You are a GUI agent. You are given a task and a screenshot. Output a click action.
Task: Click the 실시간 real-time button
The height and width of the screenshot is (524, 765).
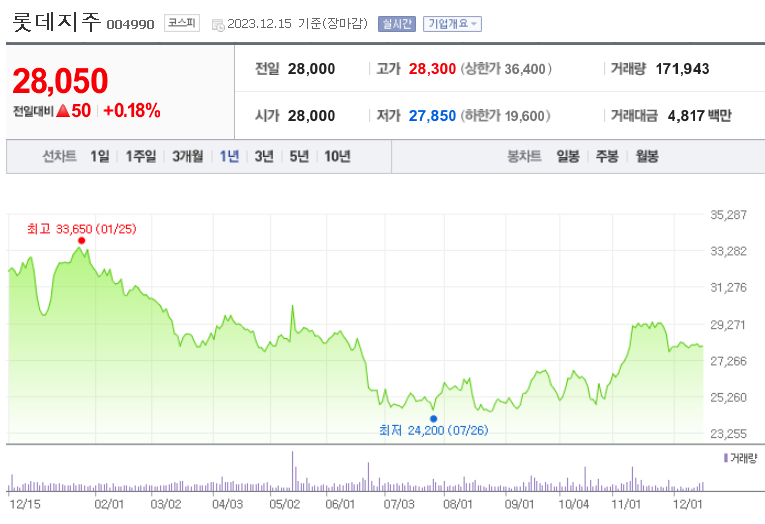397,23
